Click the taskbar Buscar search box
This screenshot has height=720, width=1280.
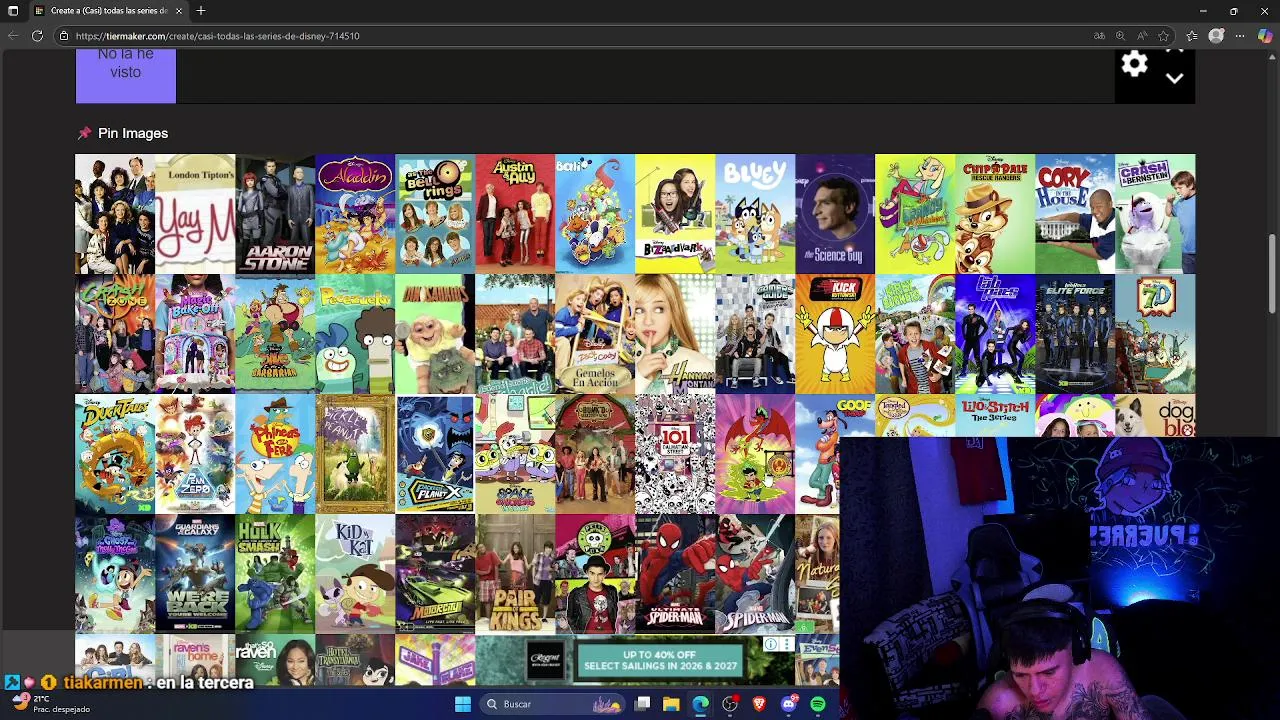[x=550, y=704]
